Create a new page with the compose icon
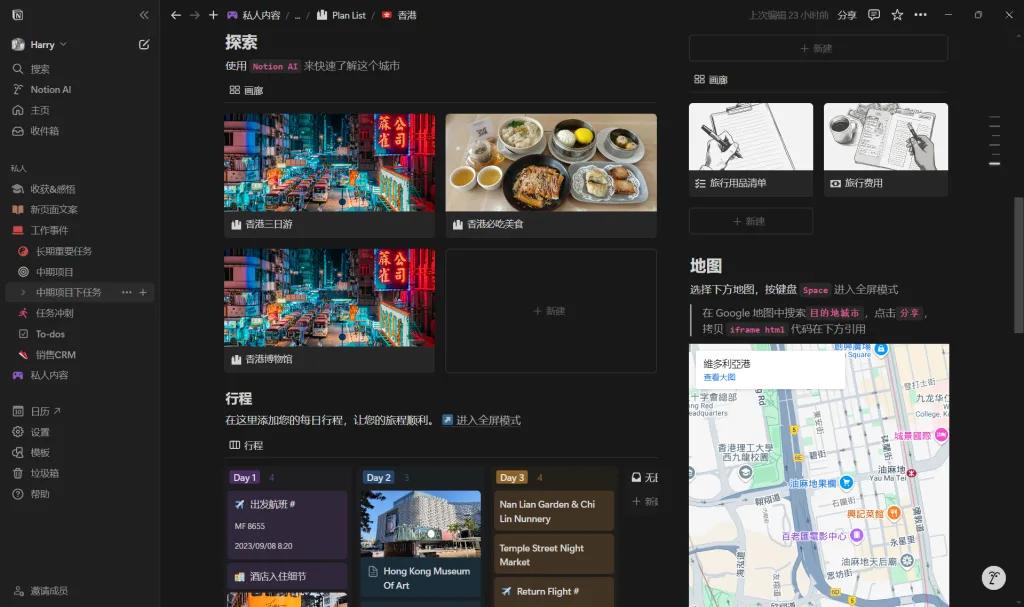 click(144, 44)
